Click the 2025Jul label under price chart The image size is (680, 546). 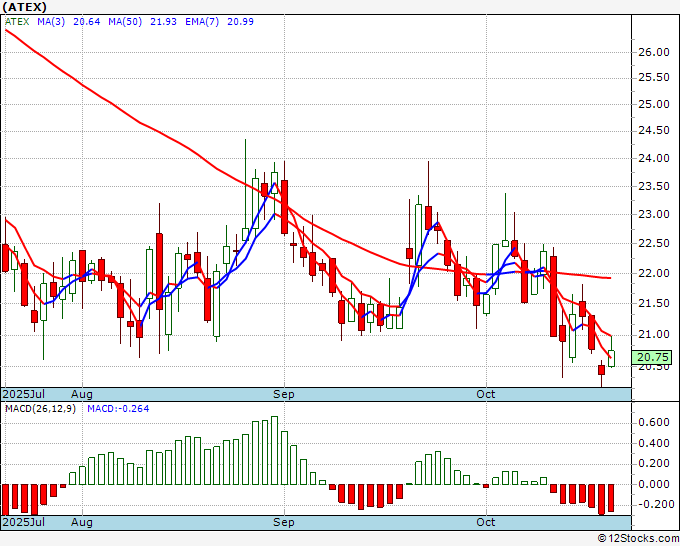click(x=24, y=394)
